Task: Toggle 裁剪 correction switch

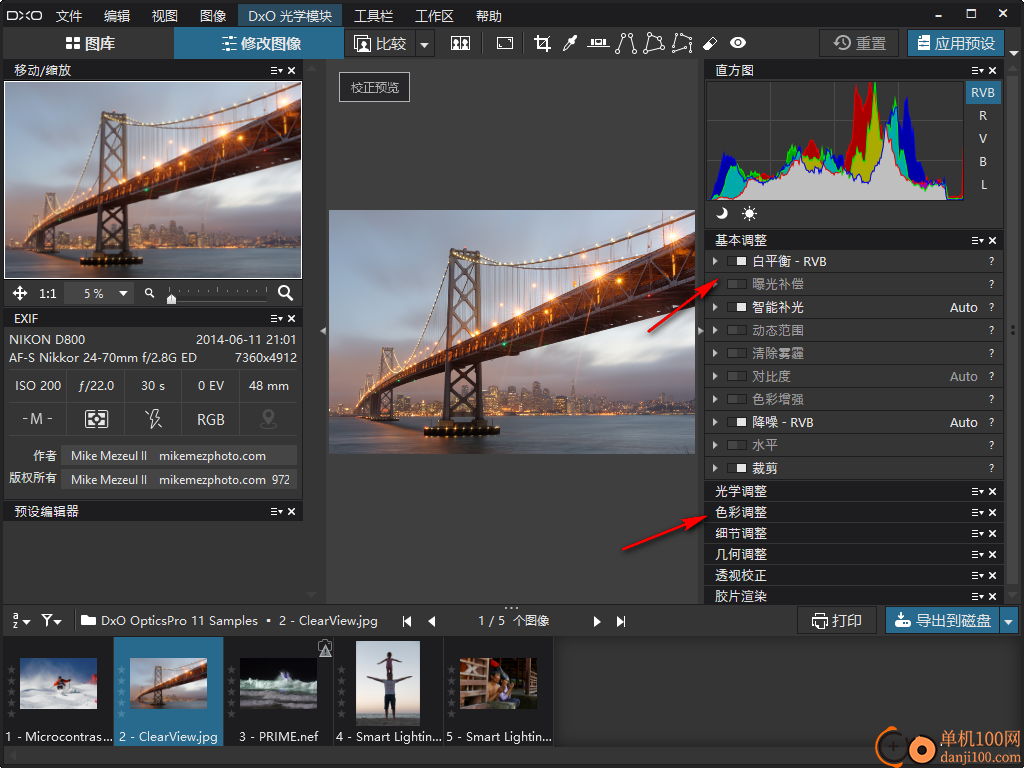Action: (x=737, y=468)
